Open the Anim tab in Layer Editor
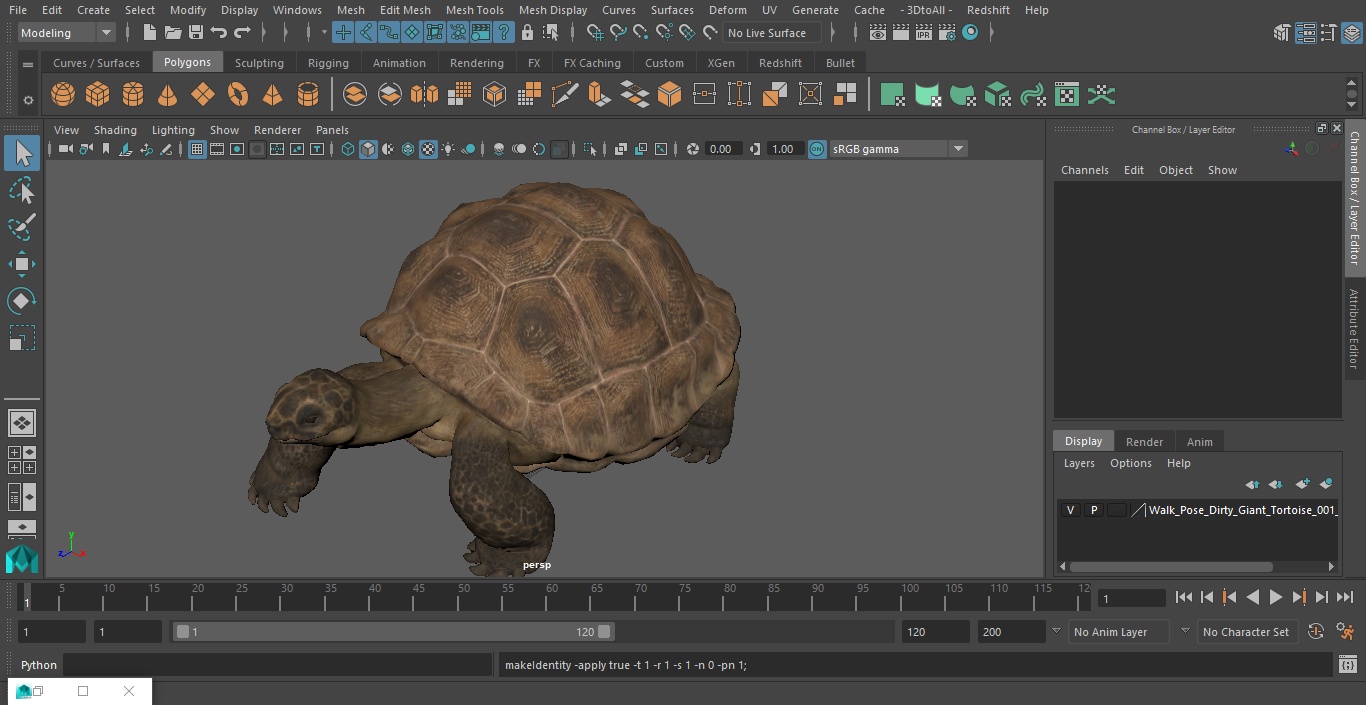This screenshot has height=705, width=1366. point(1199,442)
